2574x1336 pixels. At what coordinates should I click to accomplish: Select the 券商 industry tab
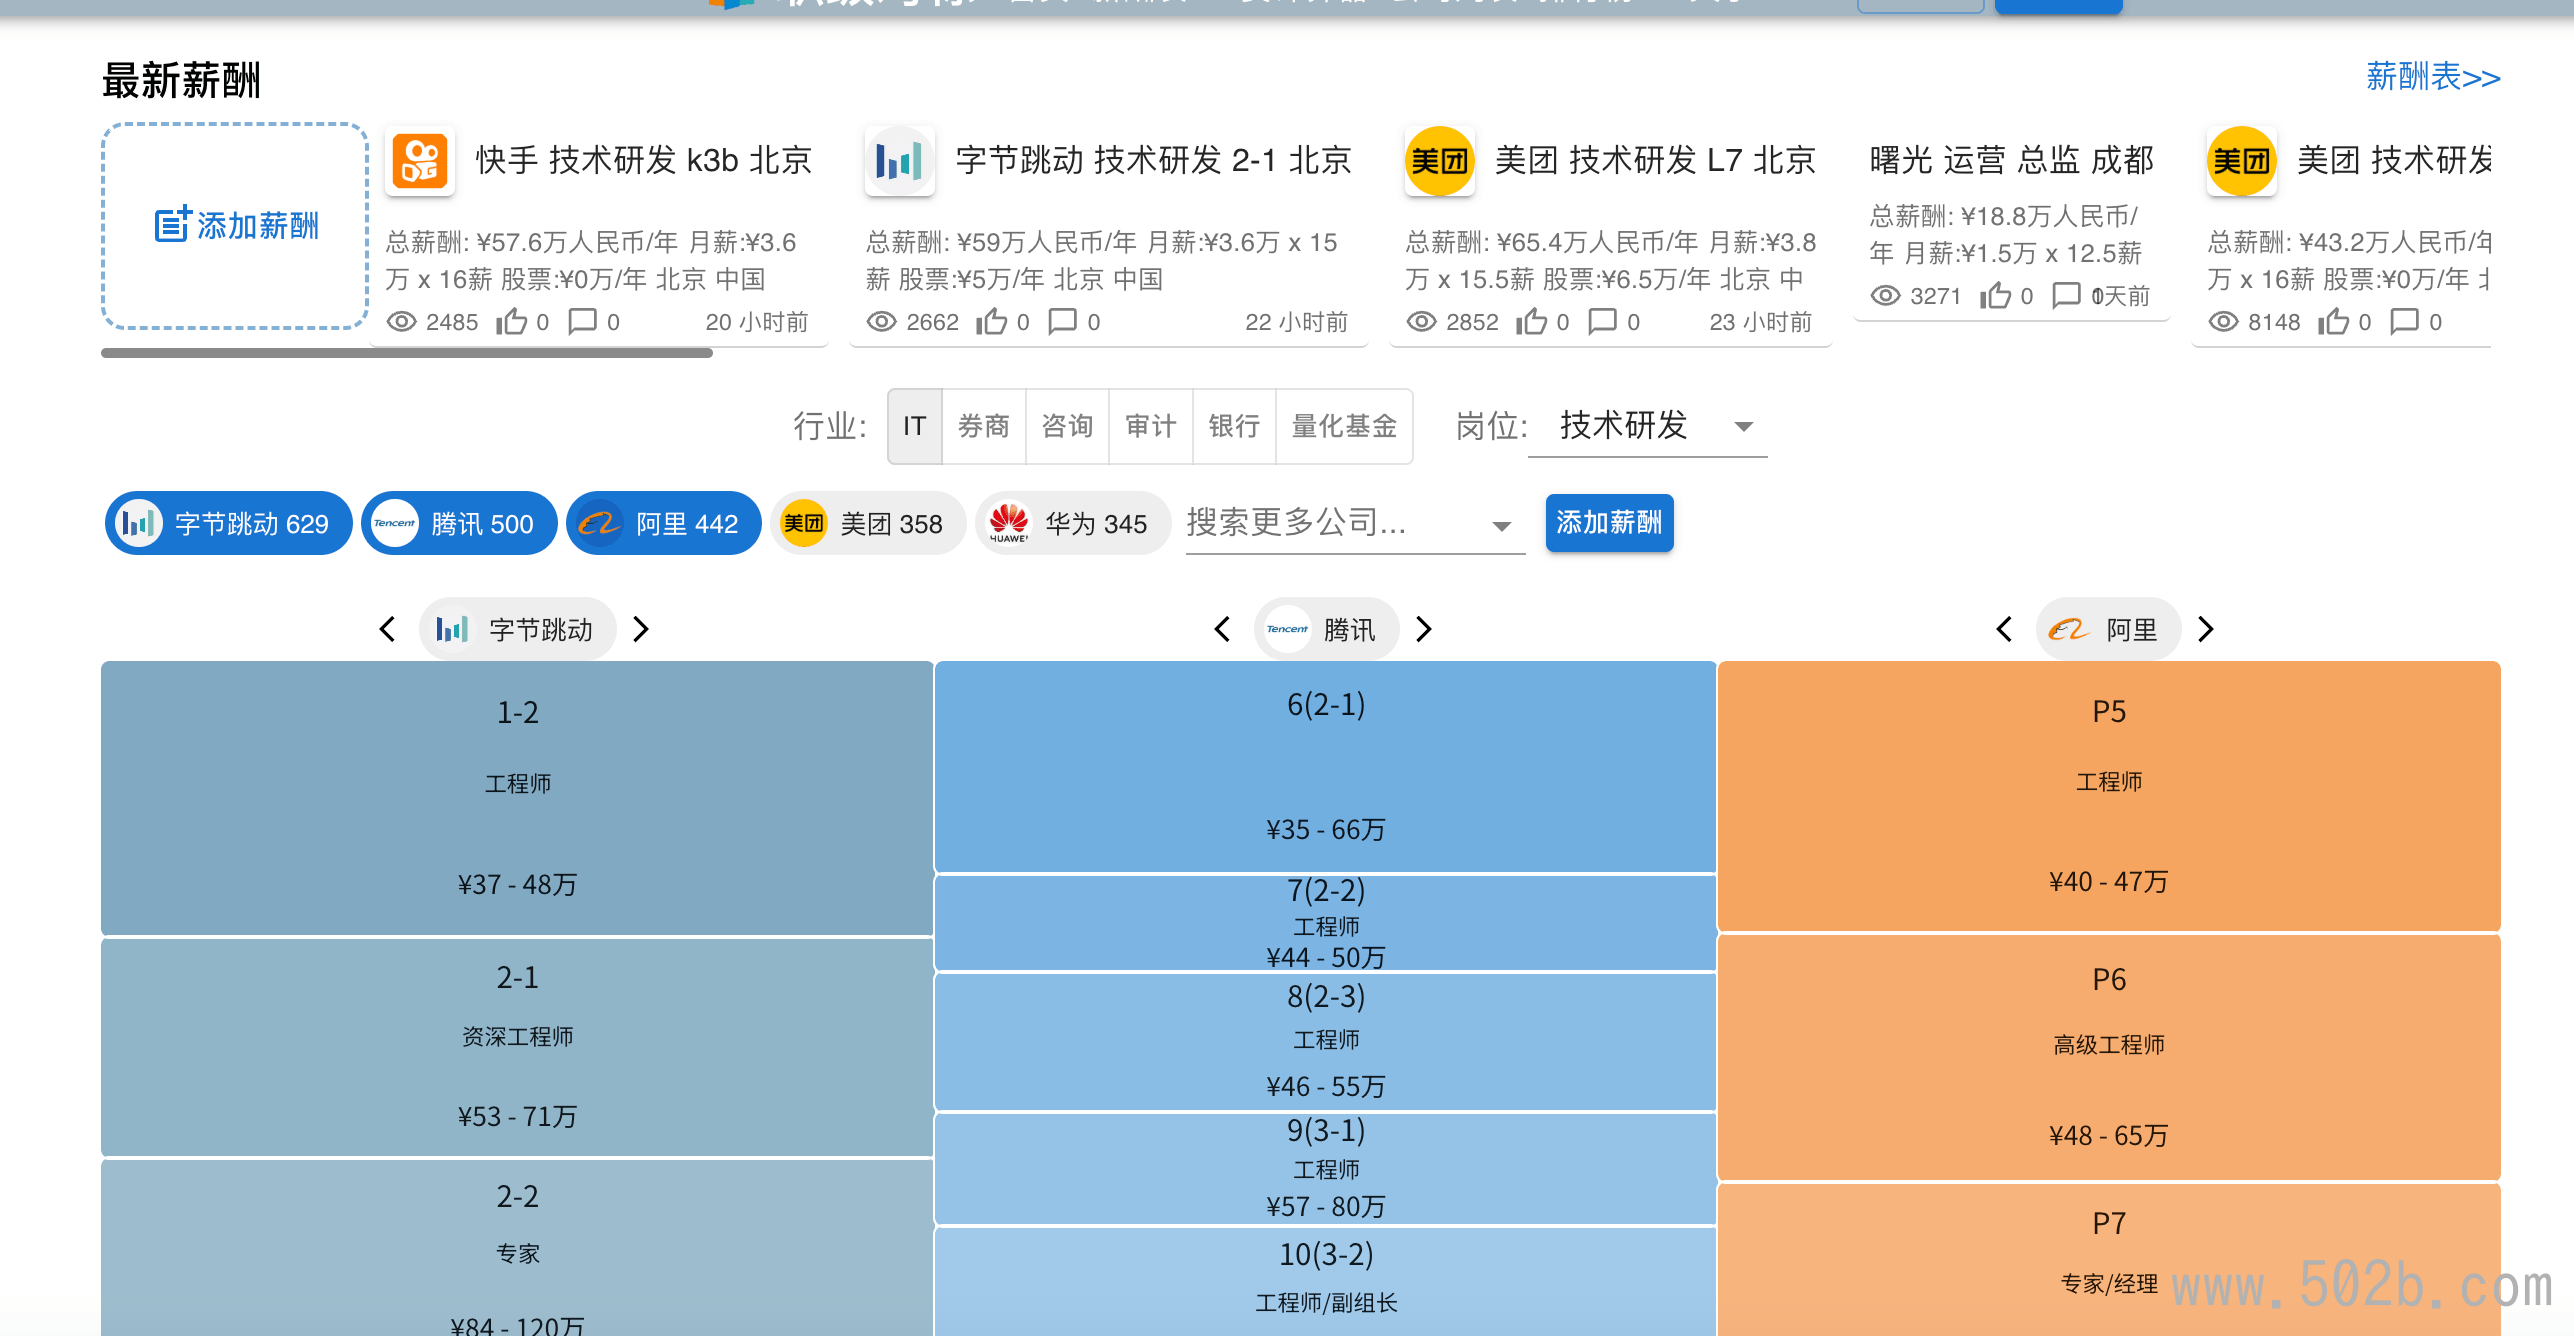tap(984, 426)
